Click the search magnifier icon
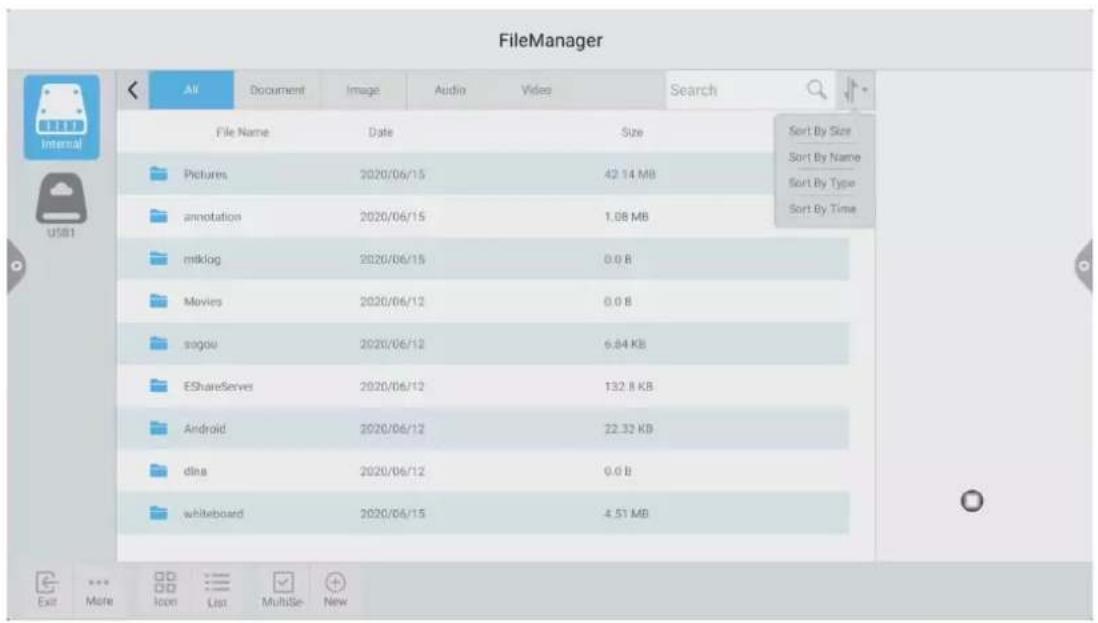 pyautogui.click(x=816, y=90)
